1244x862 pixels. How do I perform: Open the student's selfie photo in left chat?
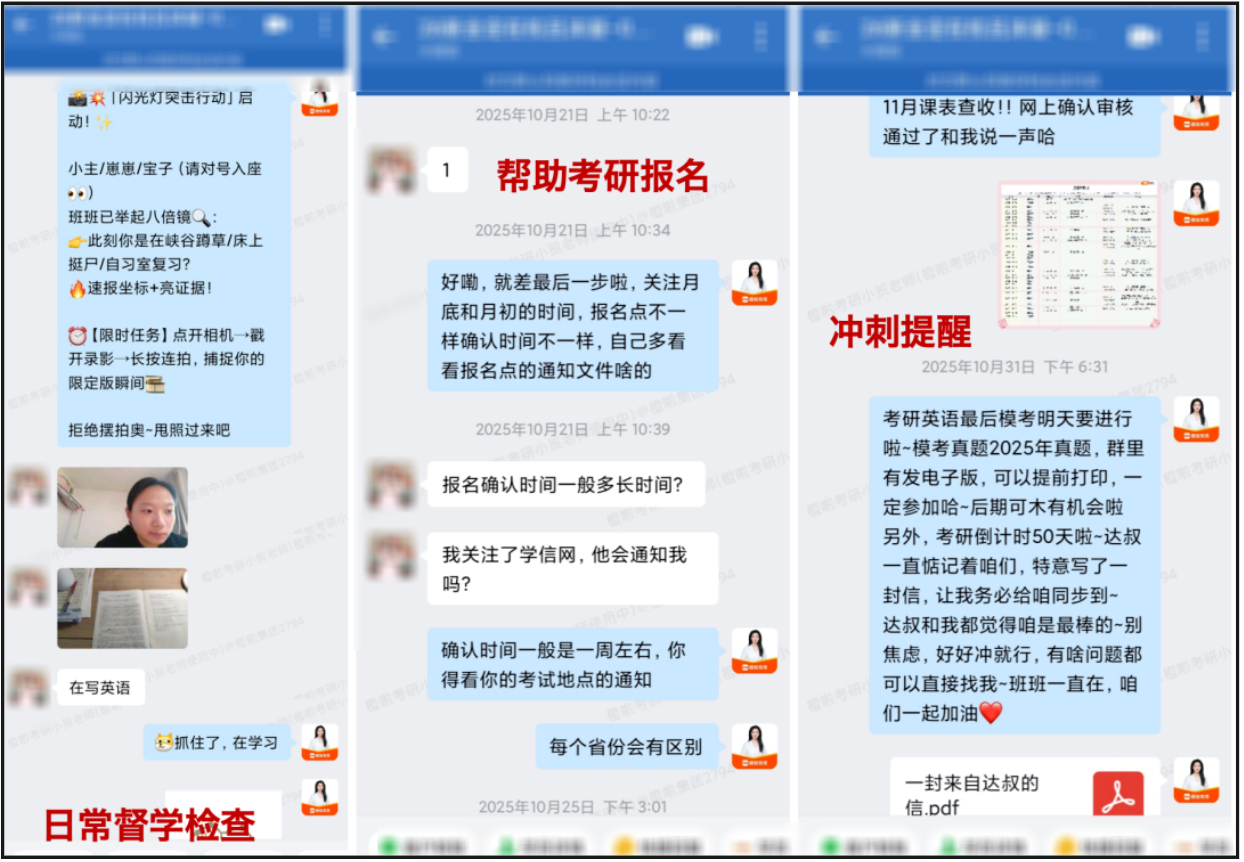click(x=122, y=507)
